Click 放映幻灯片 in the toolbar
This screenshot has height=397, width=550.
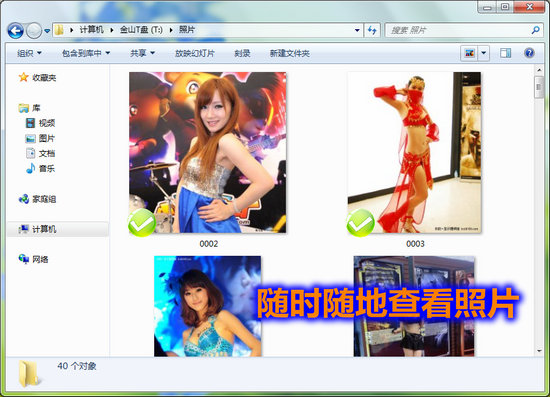tap(195, 53)
